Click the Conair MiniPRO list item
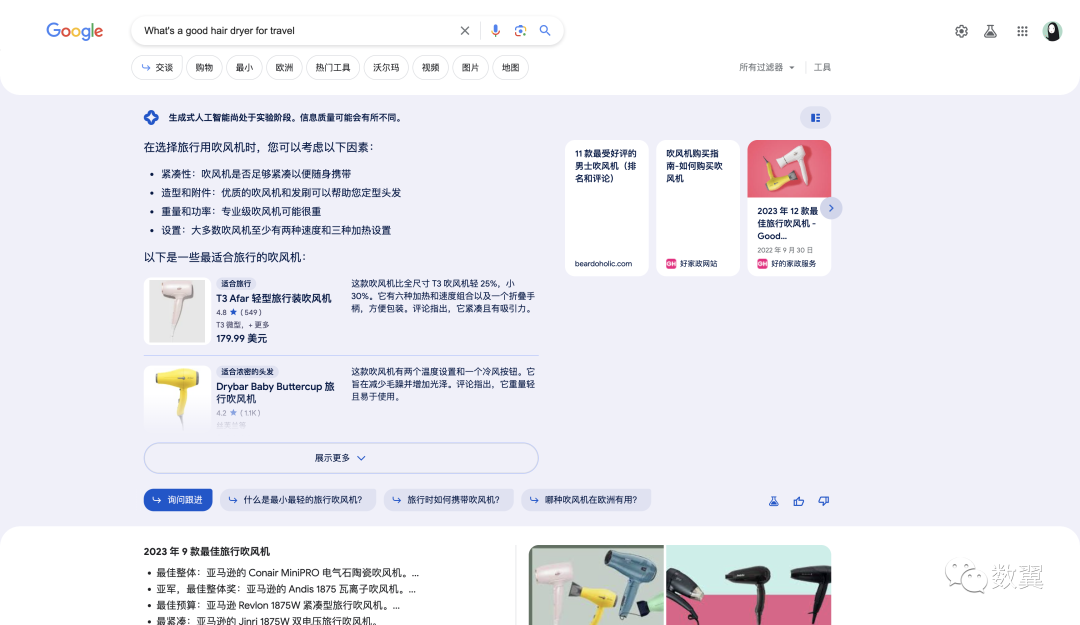Viewport: 1080px width, 625px height. coord(287,573)
